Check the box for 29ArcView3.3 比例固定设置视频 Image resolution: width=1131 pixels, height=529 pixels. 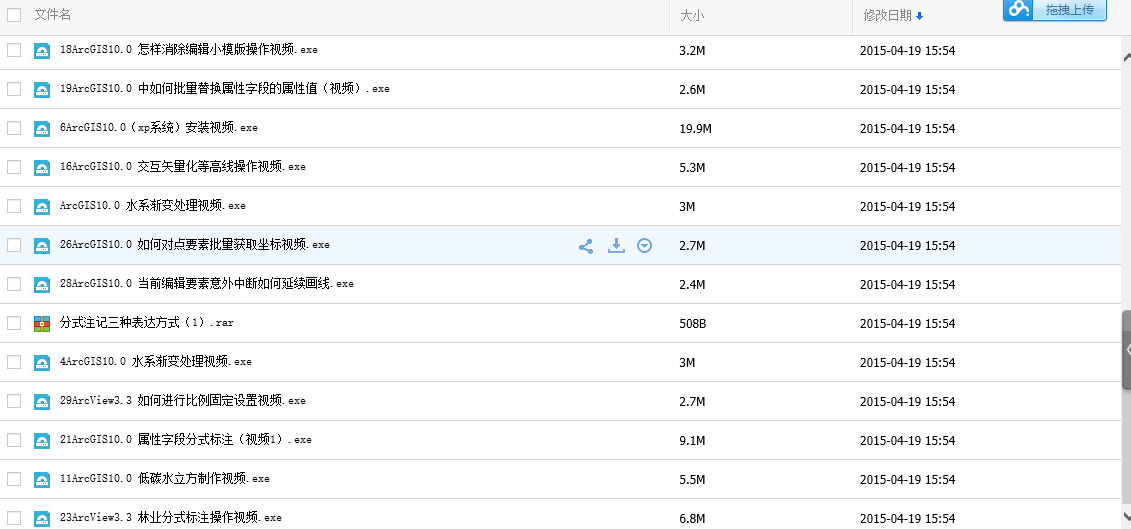tap(14, 401)
